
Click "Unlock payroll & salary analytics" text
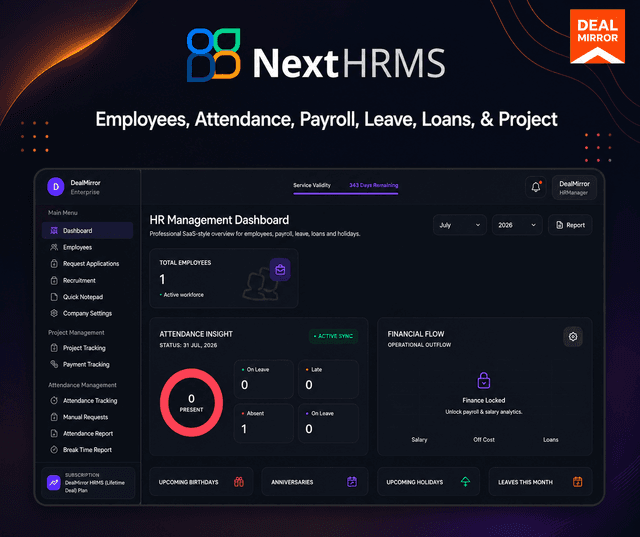click(484, 412)
